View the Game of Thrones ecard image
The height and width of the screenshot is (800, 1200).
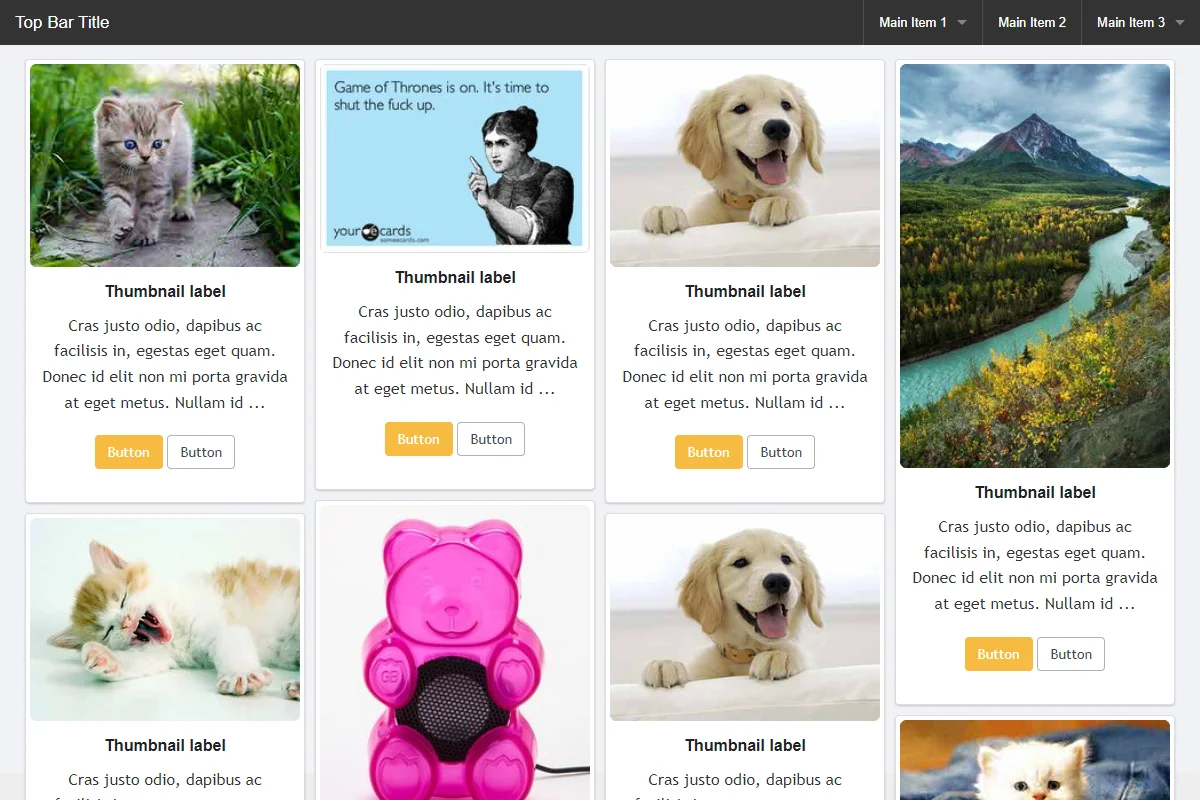pos(455,158)
